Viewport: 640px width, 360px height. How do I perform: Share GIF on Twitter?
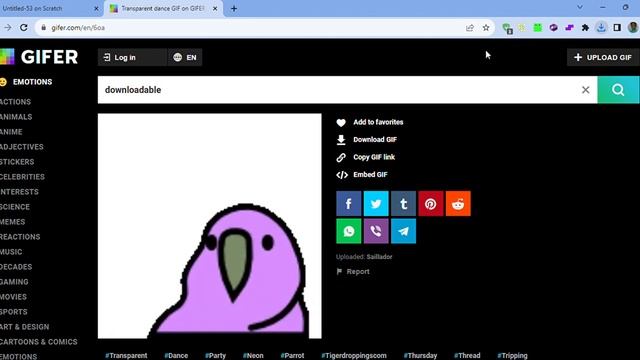pos(376,203)
